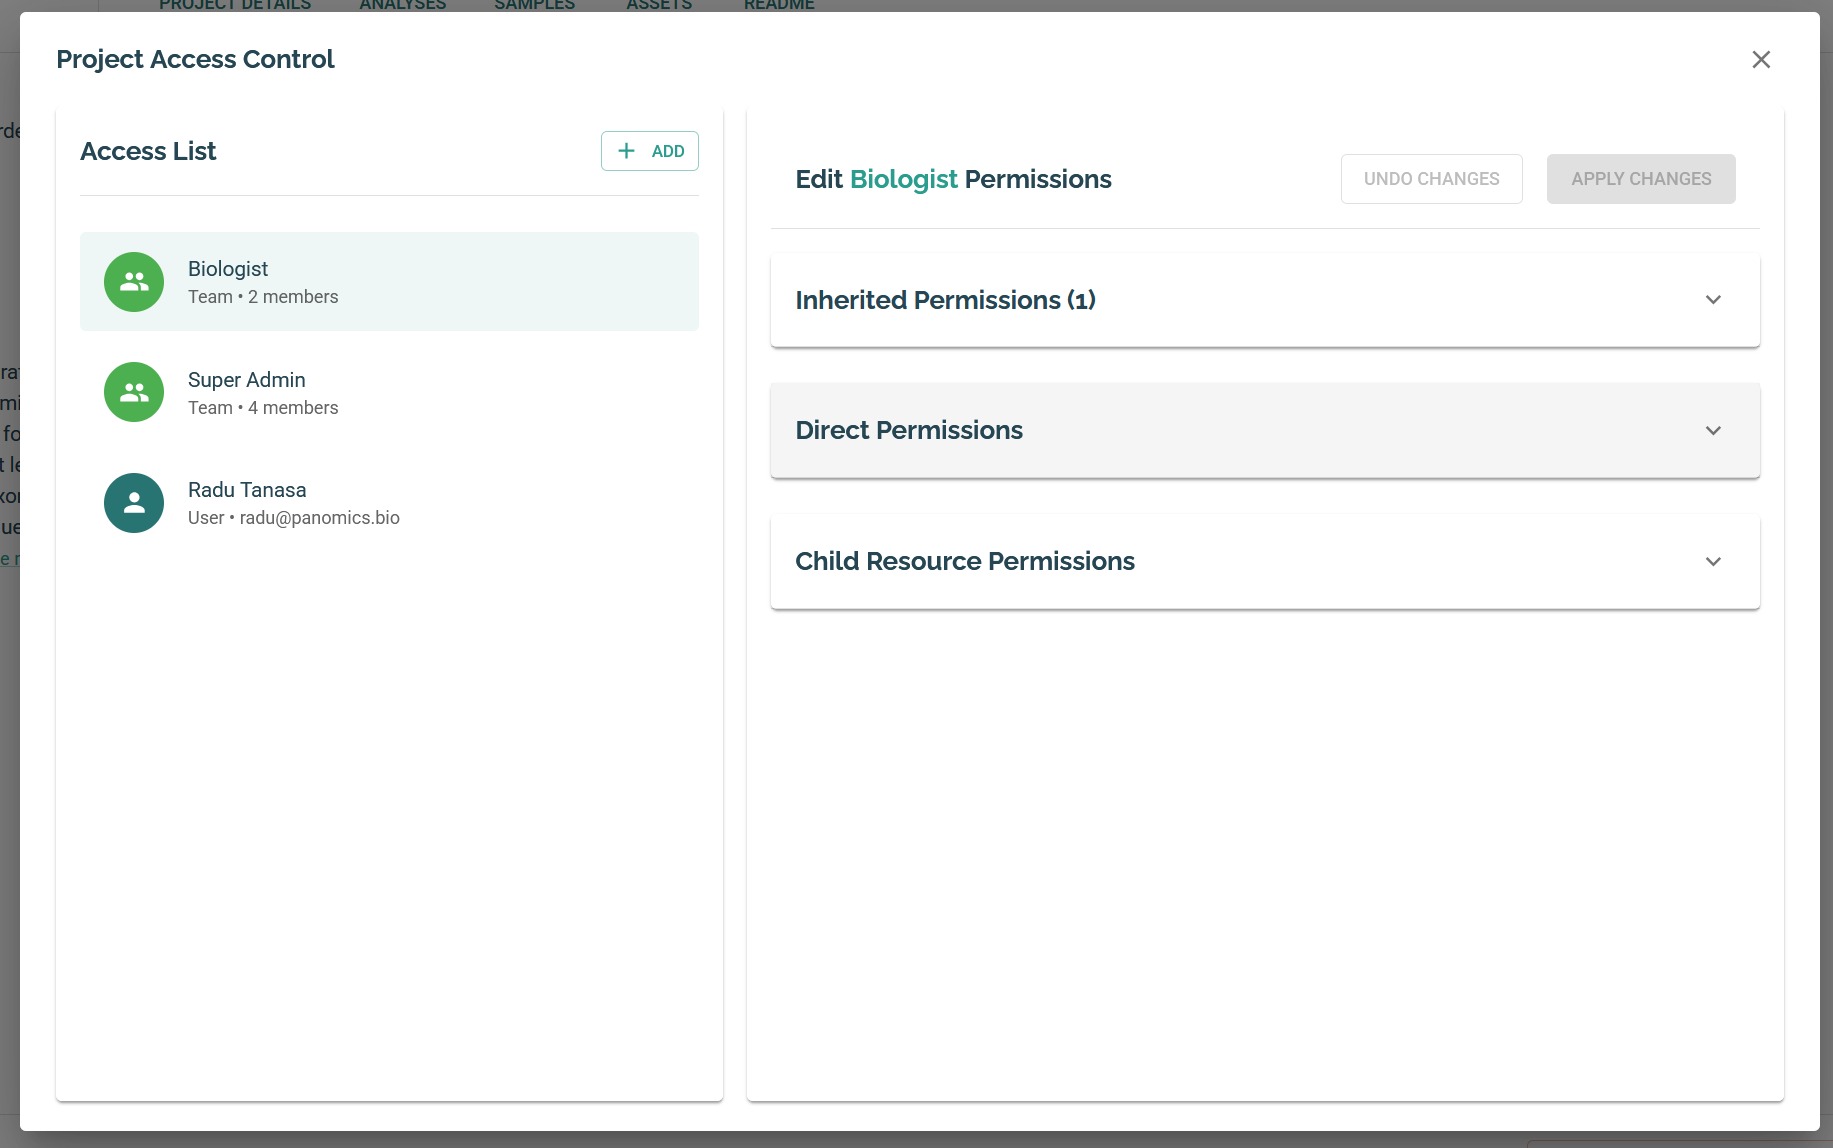Click the Radu Tanasa user avatar icon
1833x1148 pixels.
[x=134, y=503]
